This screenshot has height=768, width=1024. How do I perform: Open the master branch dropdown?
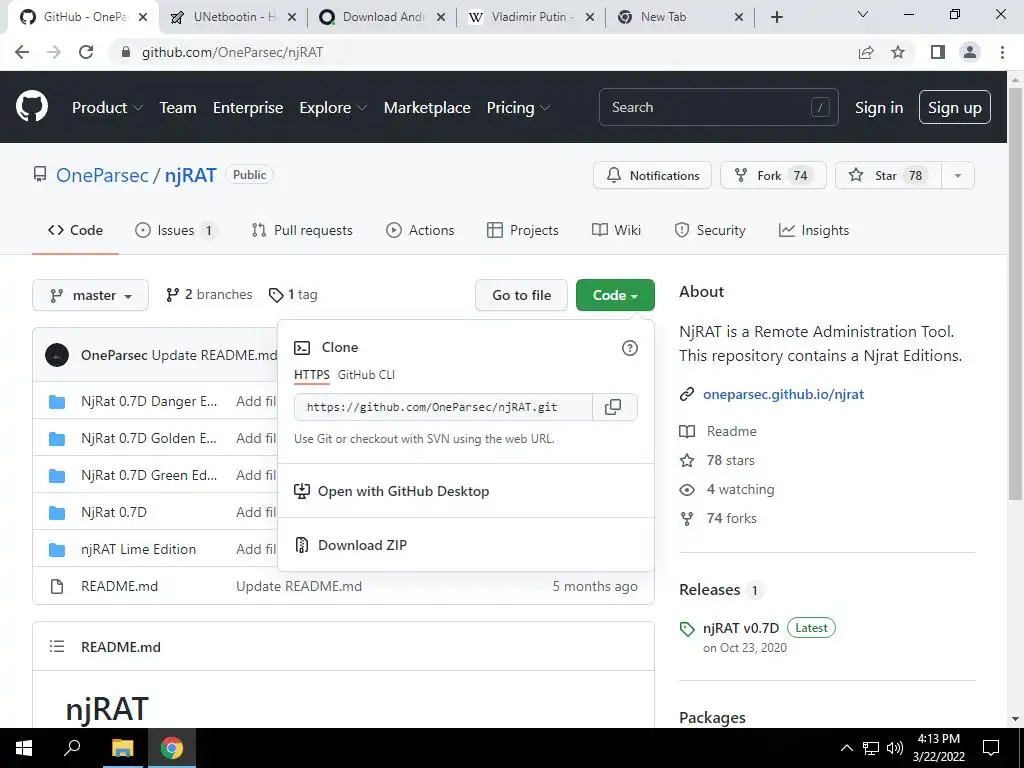click(x=90, y=295)
